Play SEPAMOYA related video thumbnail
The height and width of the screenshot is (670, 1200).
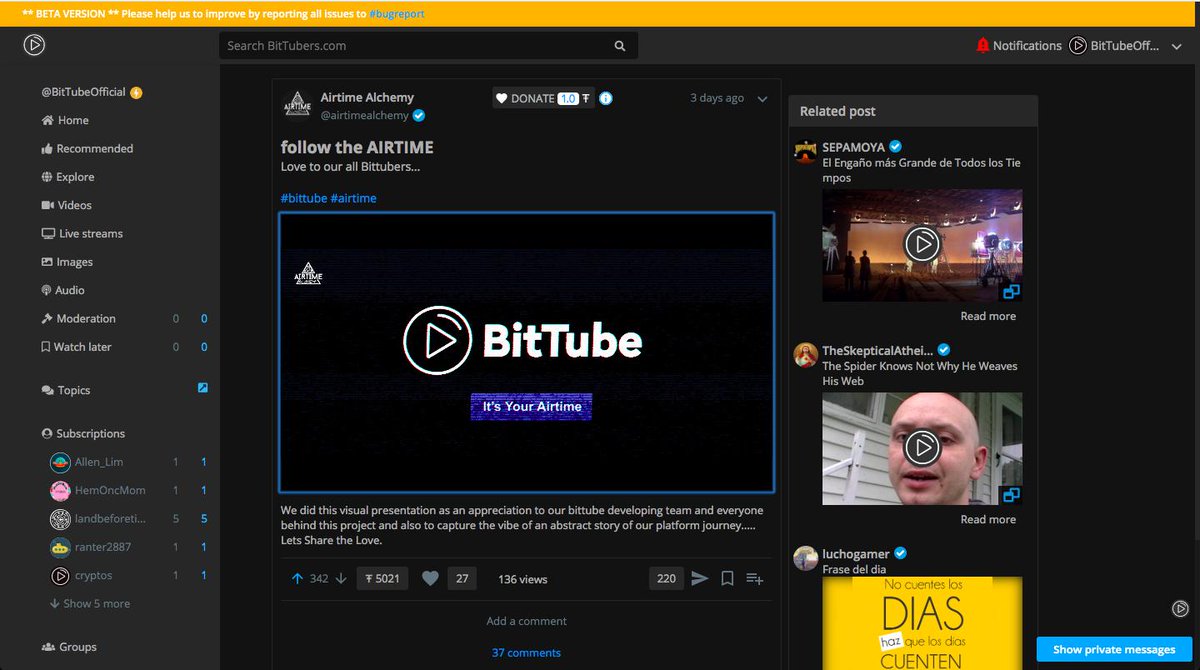(x=922, y=245)
